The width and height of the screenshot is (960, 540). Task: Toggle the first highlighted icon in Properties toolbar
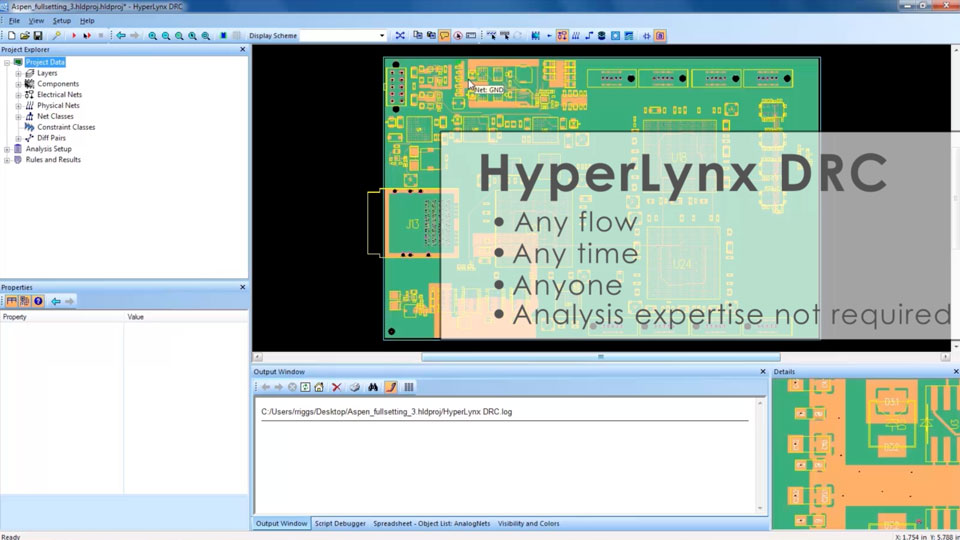point(12,301)
